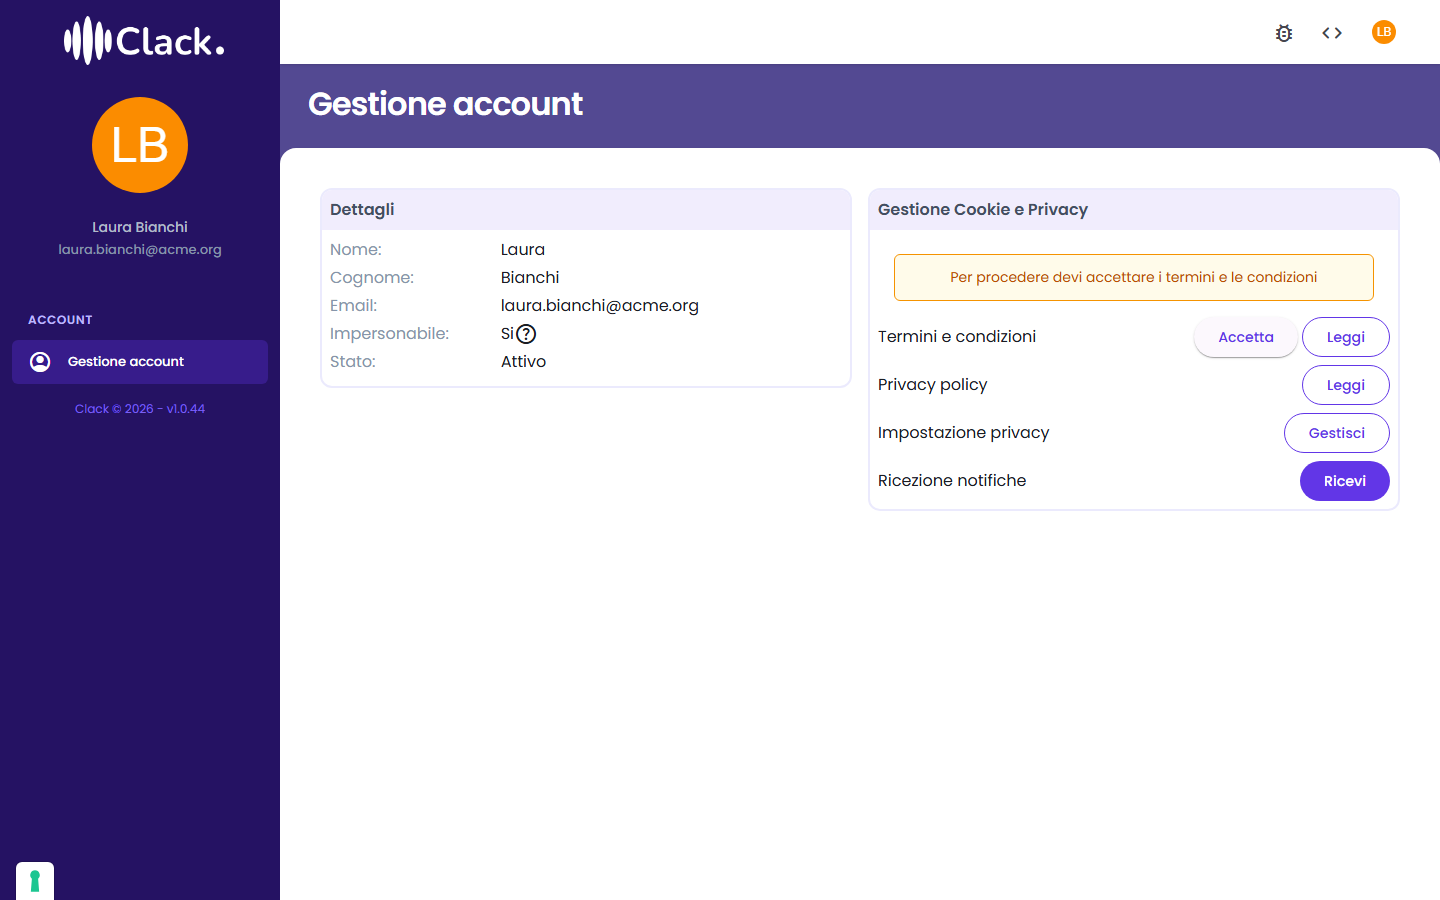The image size is (1440, 900).
Task: Click Gestisci for Impostazione privacy
Action: coord(1337,433)
